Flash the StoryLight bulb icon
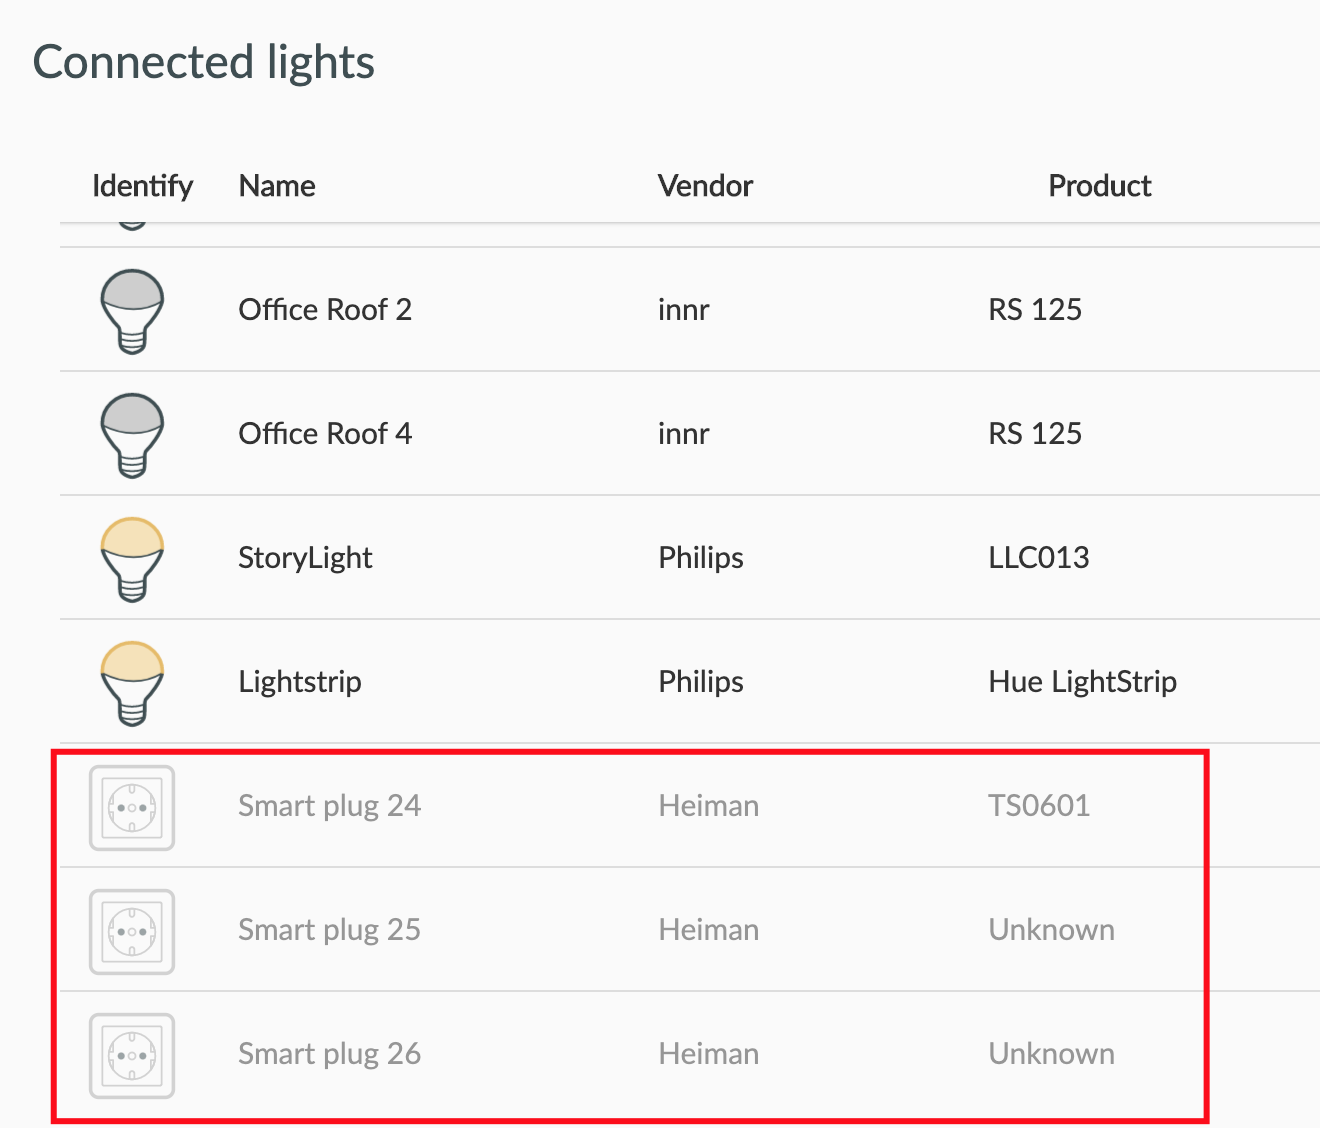 click(x=132, y=559)
